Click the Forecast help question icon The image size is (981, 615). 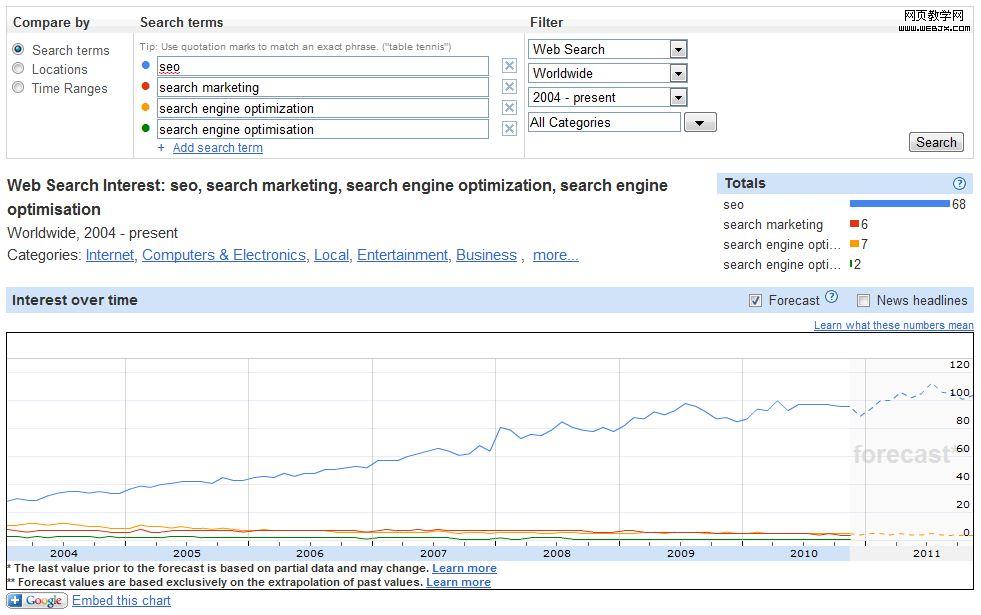click(831, 297)
